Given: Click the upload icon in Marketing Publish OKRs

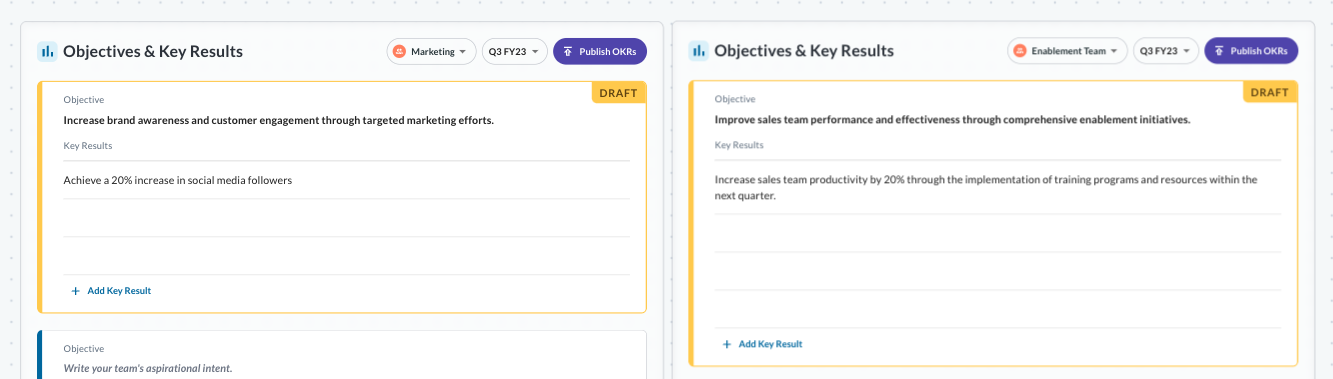Looking at the screenshot, I should [568, 51].
